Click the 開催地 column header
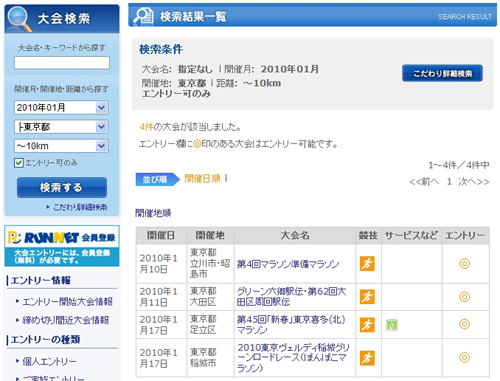The width and height of the screenshot is (500, 381). tap(210, 236)
